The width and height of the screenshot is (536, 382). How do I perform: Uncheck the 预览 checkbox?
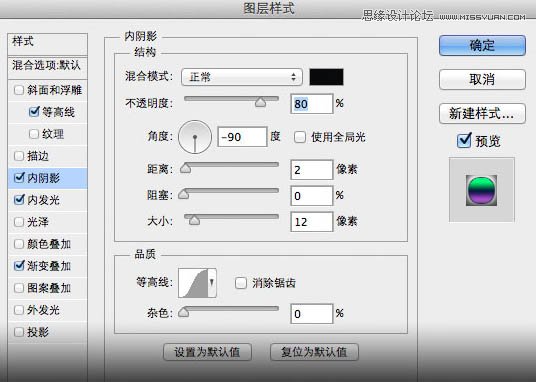464,140
